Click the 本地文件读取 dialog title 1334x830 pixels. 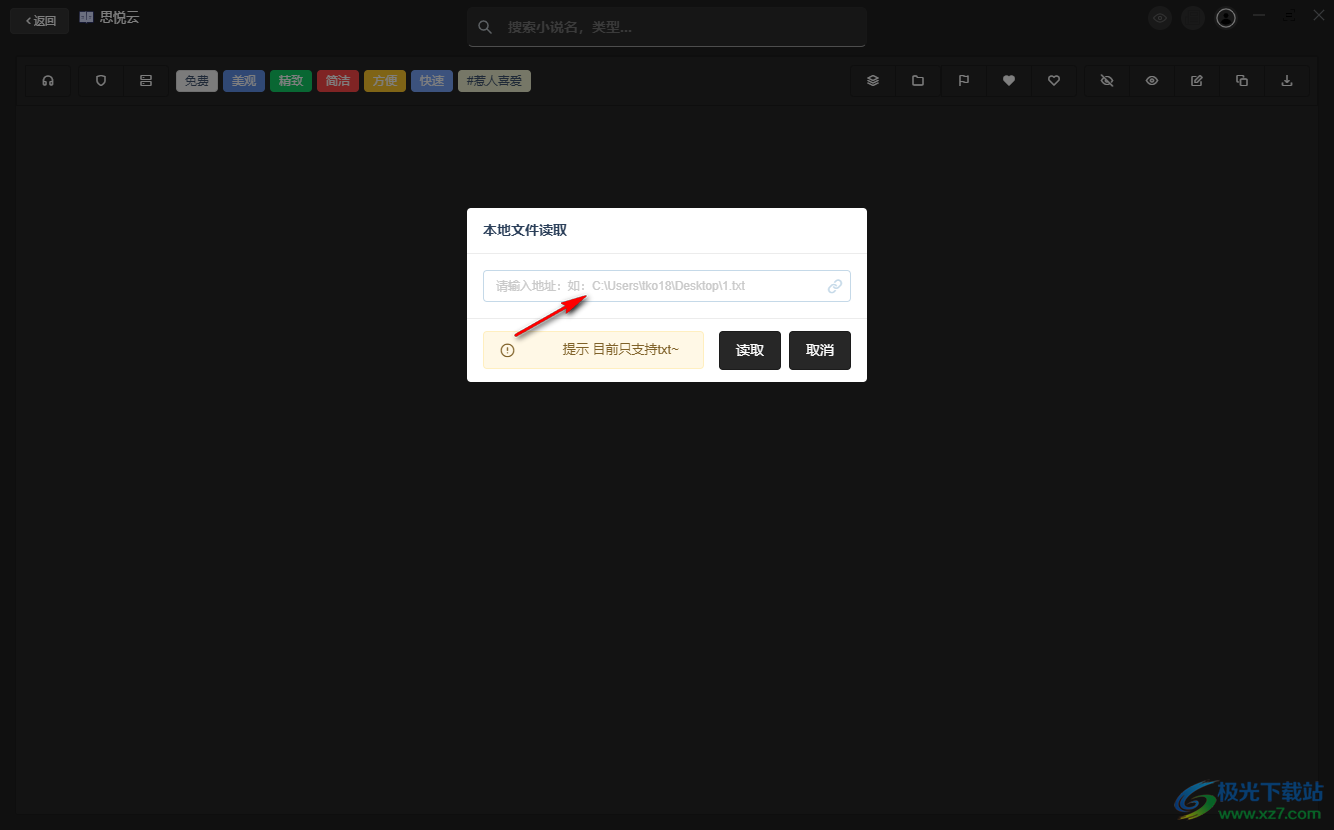pyautogui.click(x=525, y=230)
